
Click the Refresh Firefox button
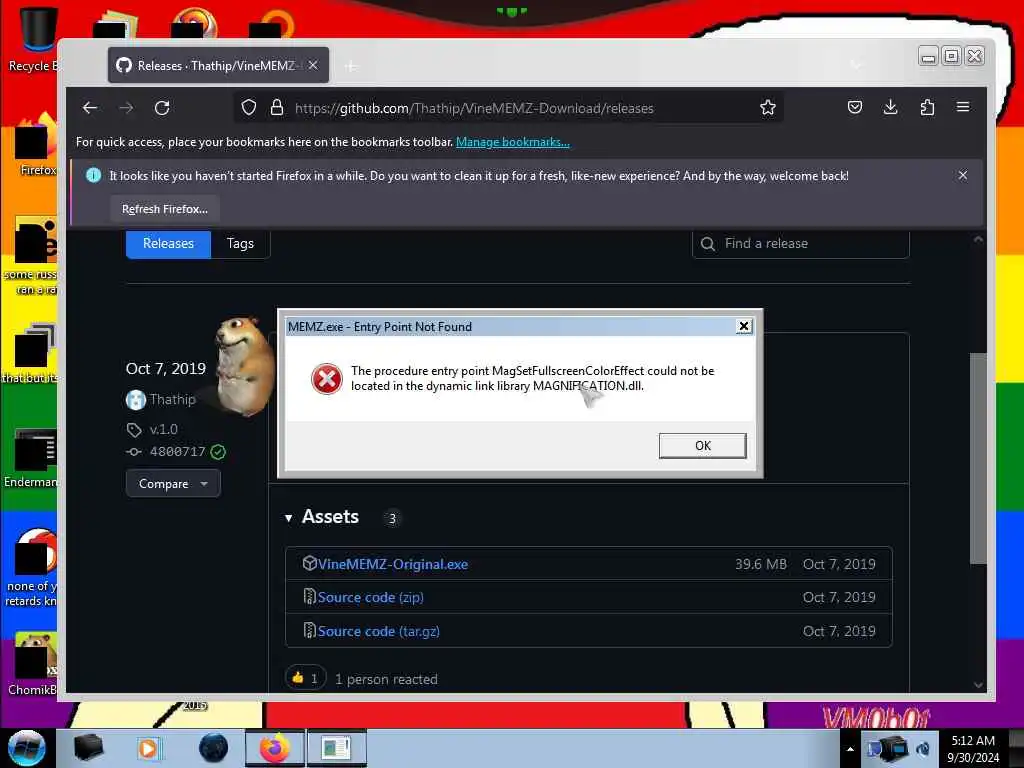click(x=165, y=209)
